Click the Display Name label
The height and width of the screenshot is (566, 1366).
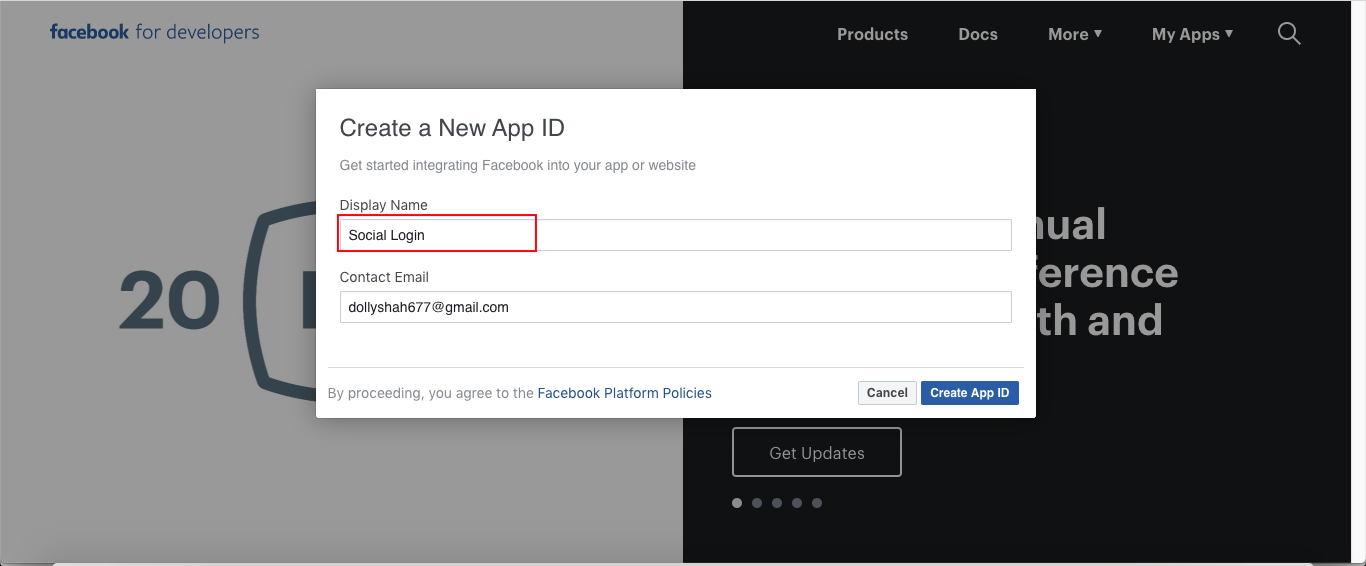point(383,205)
